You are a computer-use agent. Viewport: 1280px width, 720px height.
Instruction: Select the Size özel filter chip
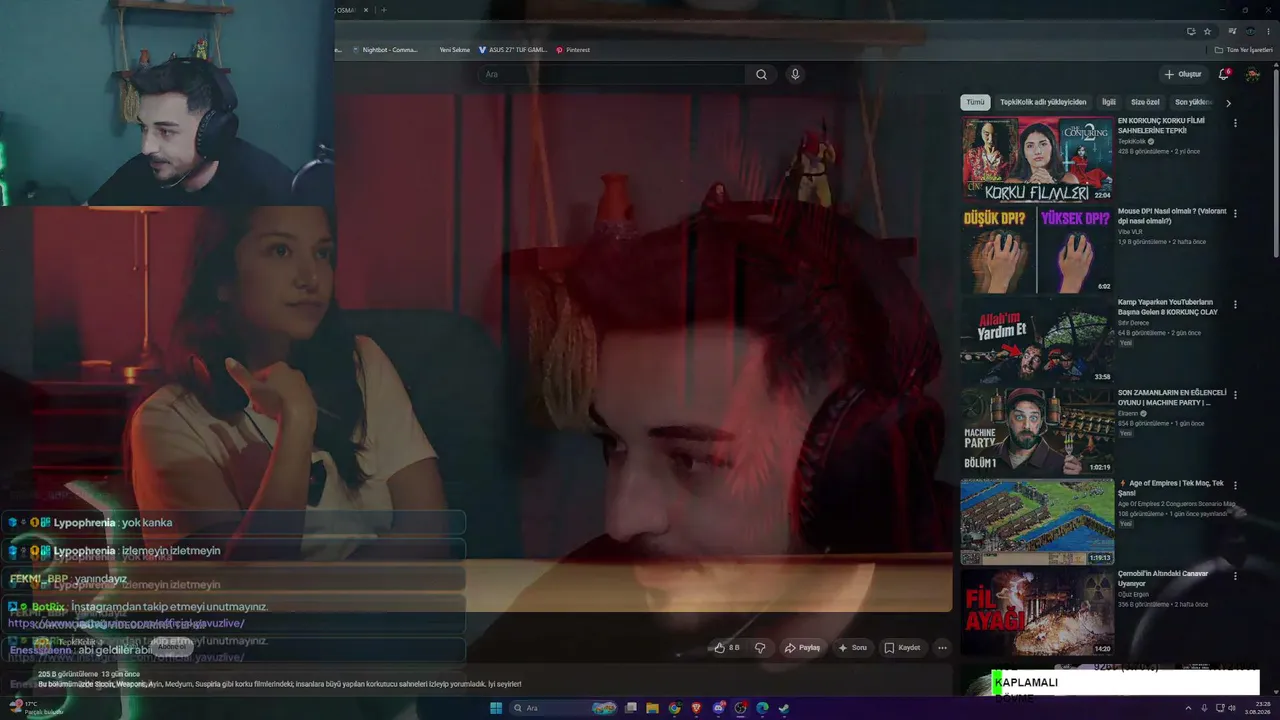(x=1145, y=102)
